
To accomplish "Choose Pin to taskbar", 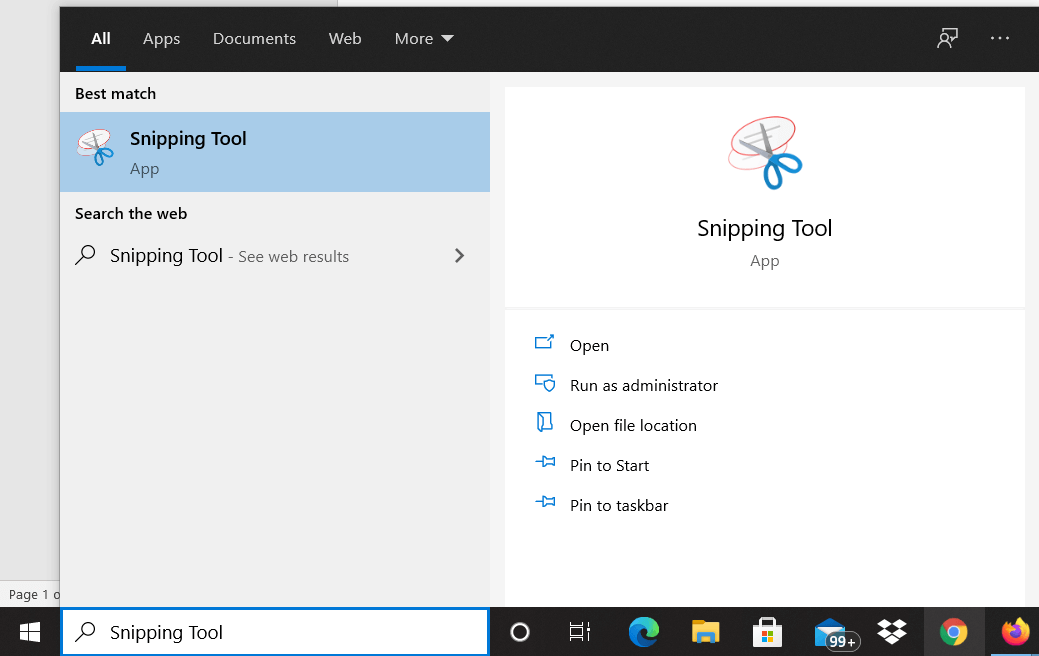I will click(619, 506).
